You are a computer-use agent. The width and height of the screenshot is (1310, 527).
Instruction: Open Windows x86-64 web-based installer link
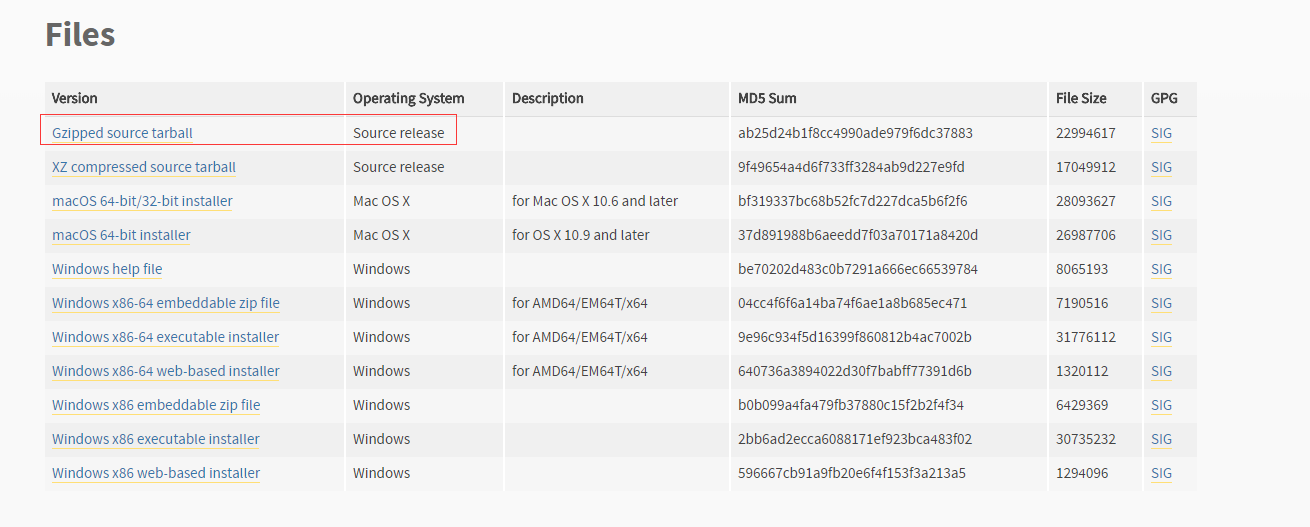tap(166, 371)
